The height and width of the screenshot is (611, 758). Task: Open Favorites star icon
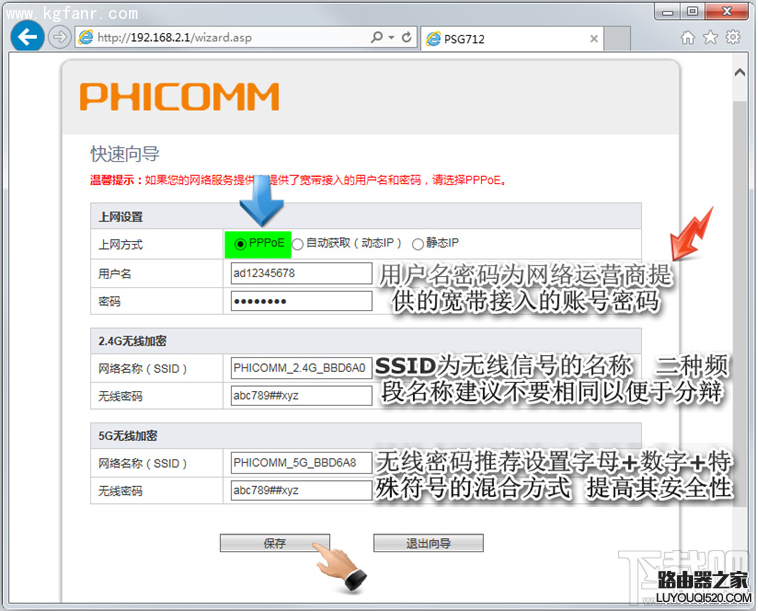(x=710, y=37)
